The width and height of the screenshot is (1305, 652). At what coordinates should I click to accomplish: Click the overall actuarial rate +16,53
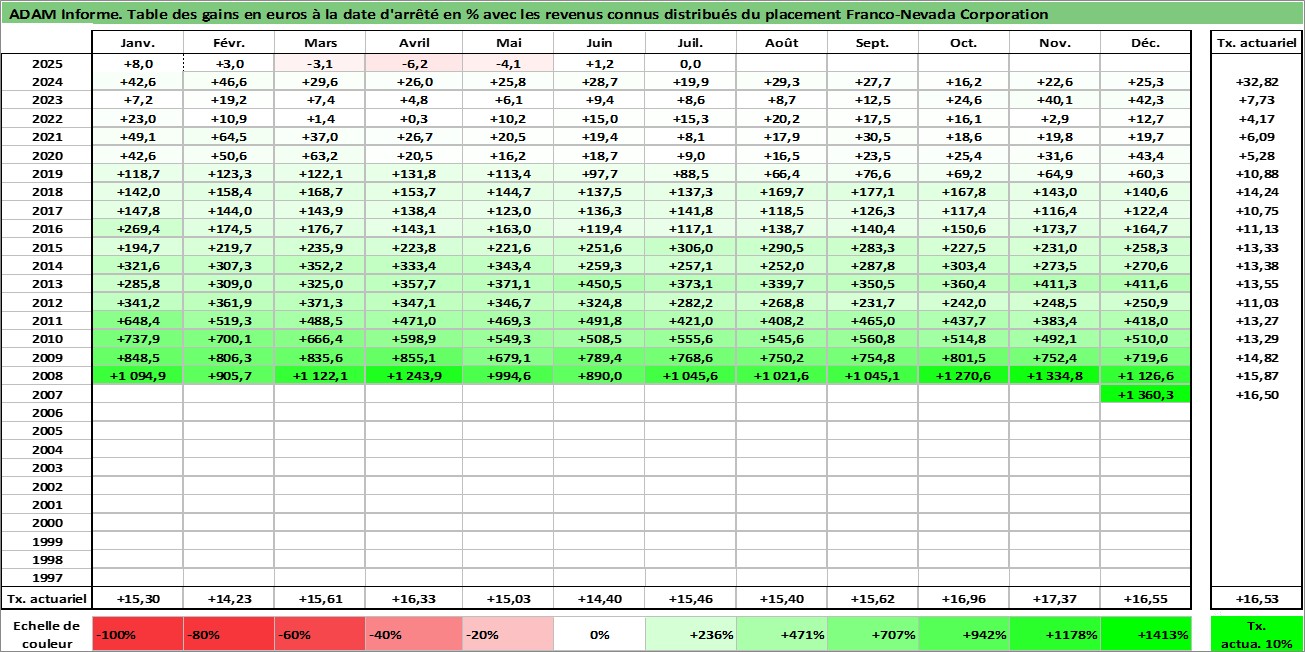coord(1257,598)
